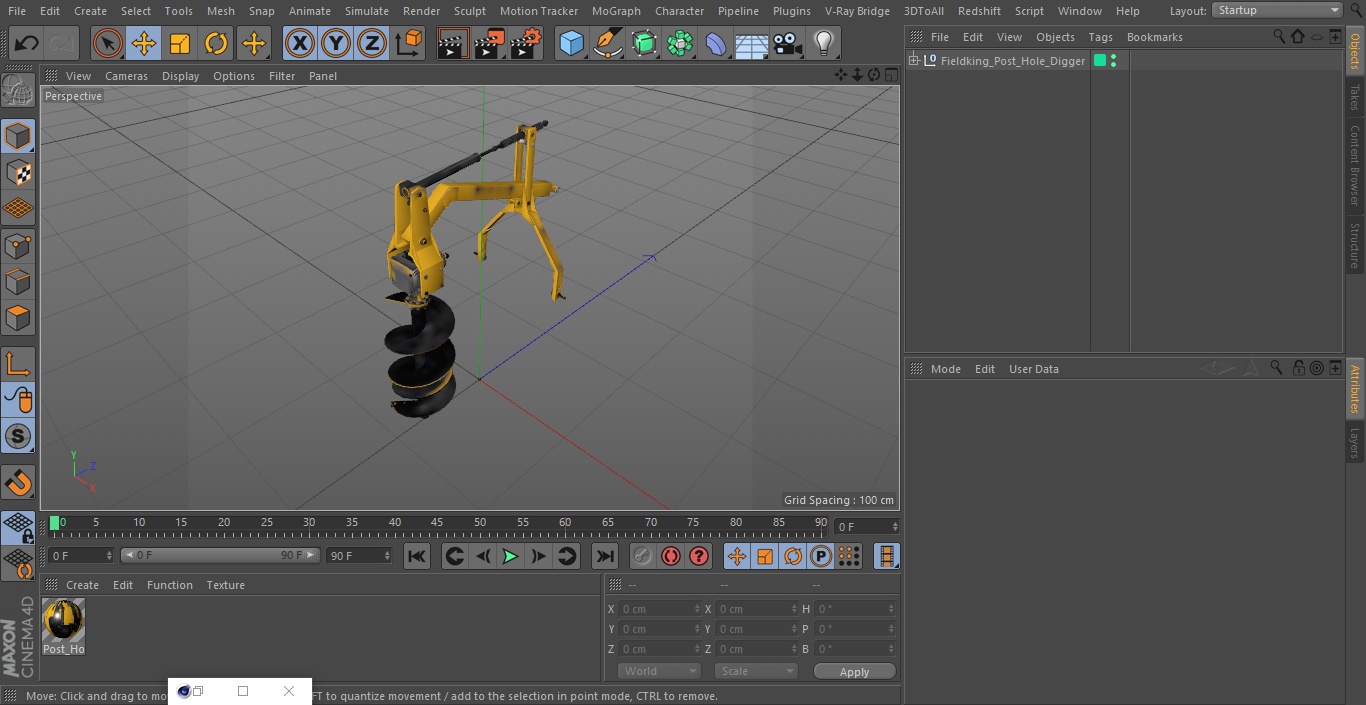Toggle Position keyframe recording
1366x705 pixels.
tap(737, 556)
